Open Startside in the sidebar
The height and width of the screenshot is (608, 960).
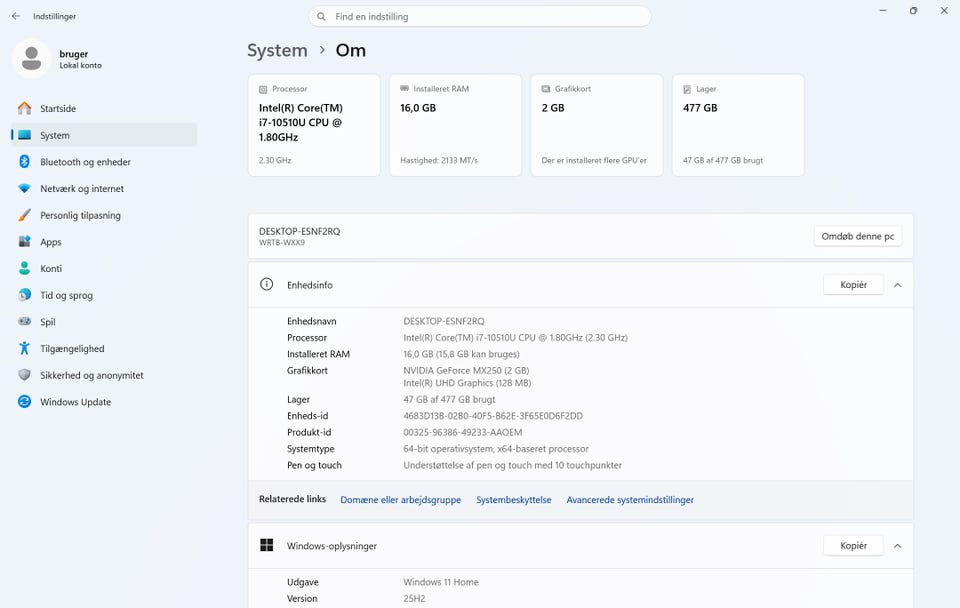[x=104, y=108]
